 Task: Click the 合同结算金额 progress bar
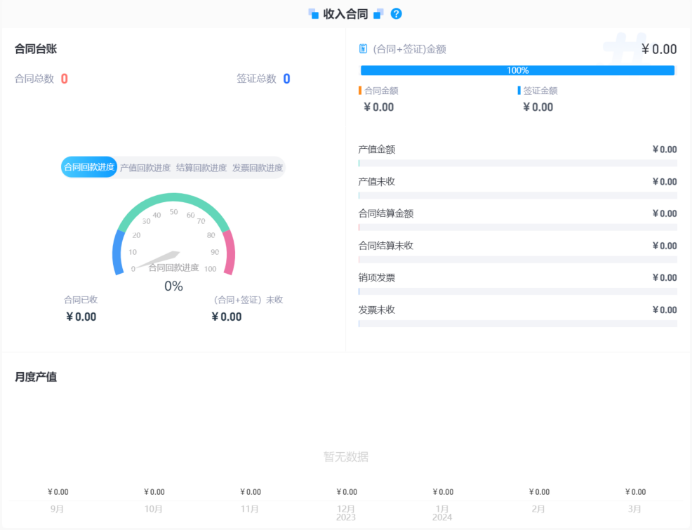coord(517,227)
